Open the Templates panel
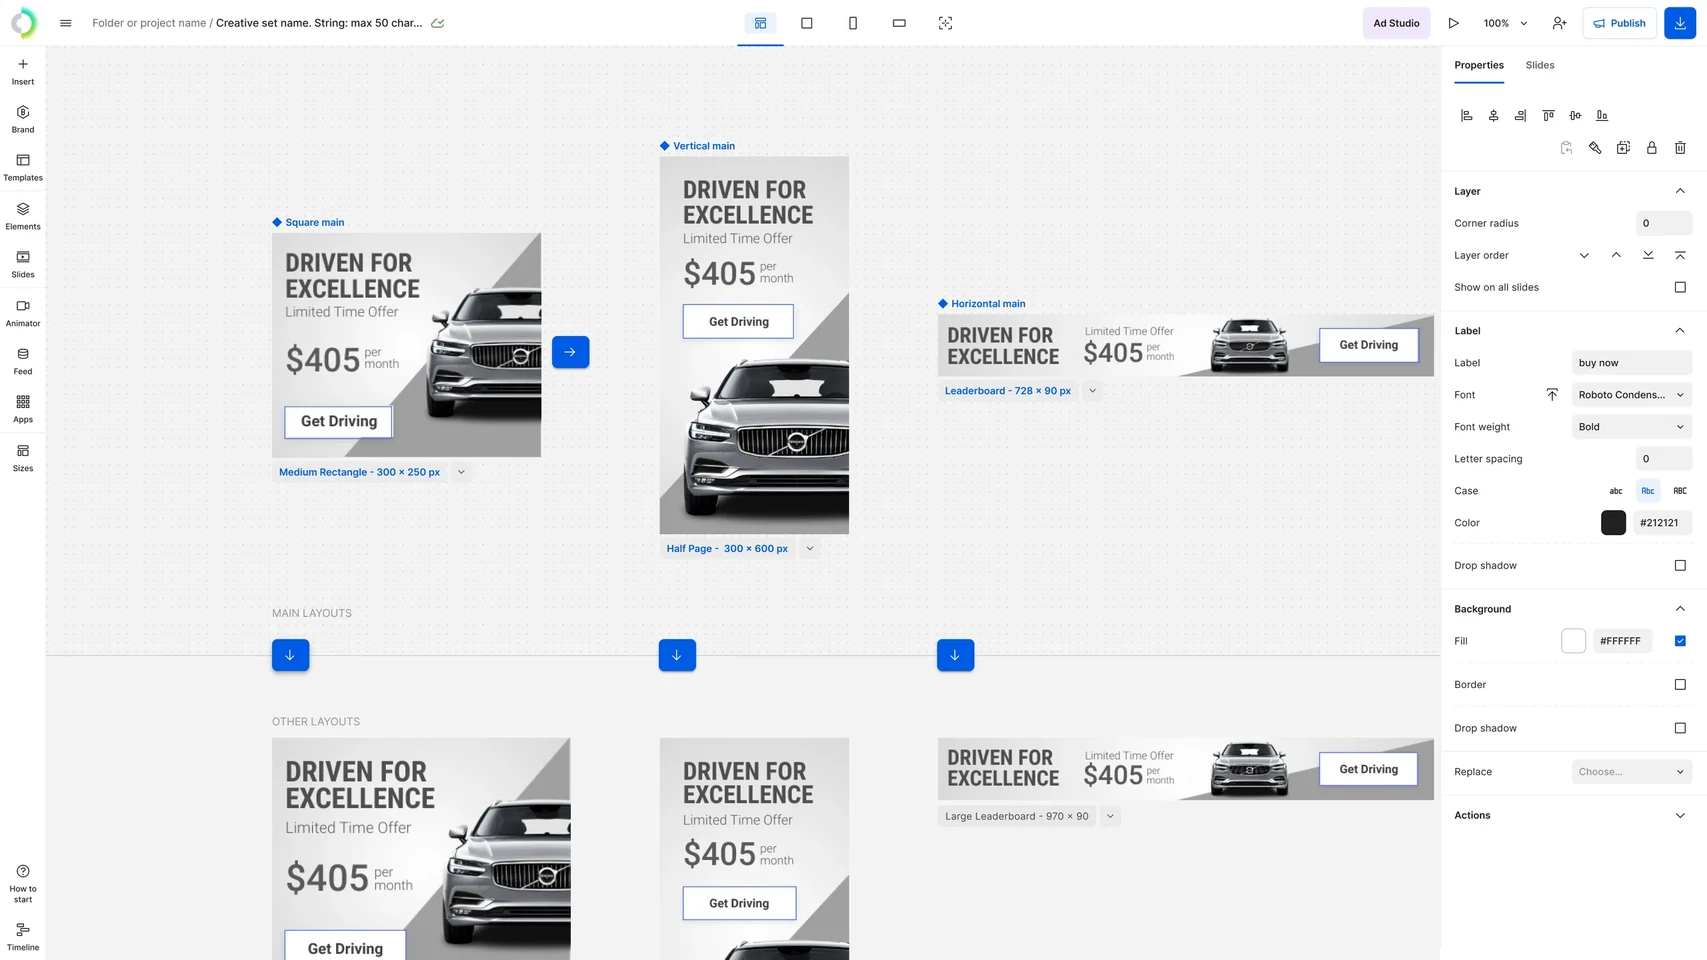 23,168
